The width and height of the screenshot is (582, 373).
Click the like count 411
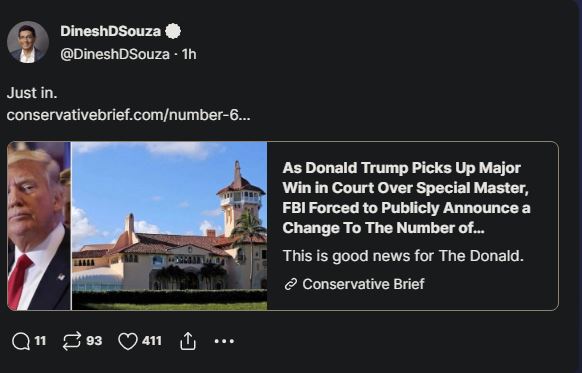coord(152,341)
